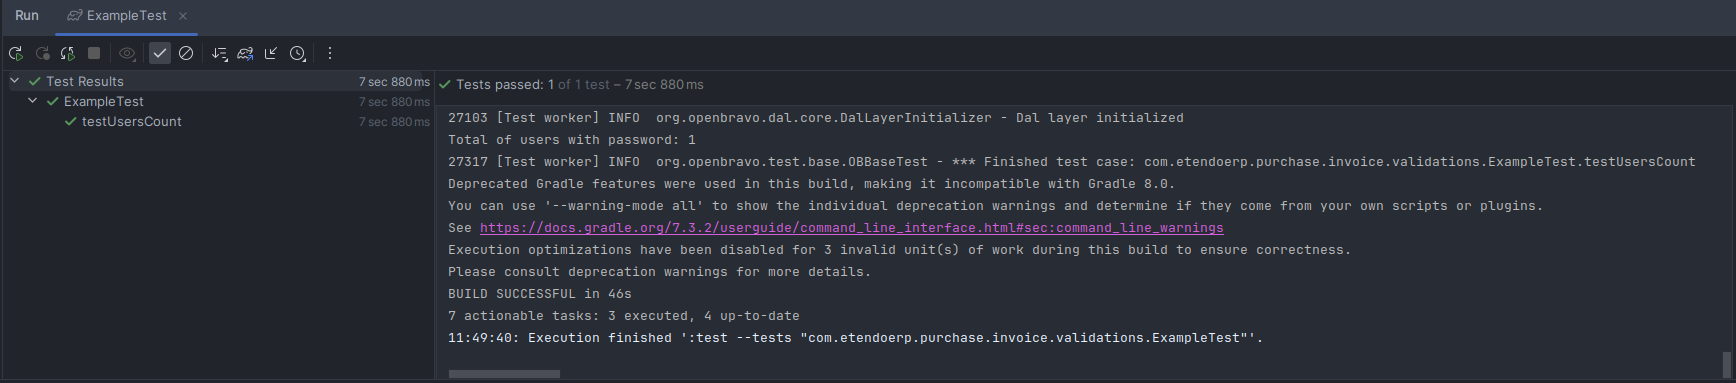This screenshot has width=1736, height=383.
Task: Click the green check beside Test Results
Action: click(35, 81)
